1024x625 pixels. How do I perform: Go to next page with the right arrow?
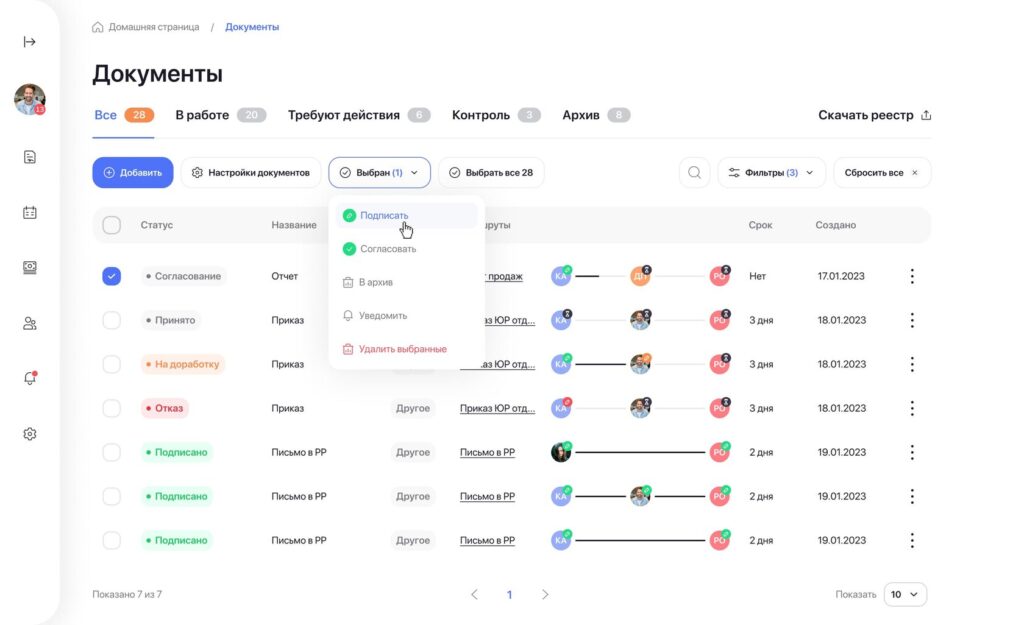pyautogui.click(x=545, y=594)
